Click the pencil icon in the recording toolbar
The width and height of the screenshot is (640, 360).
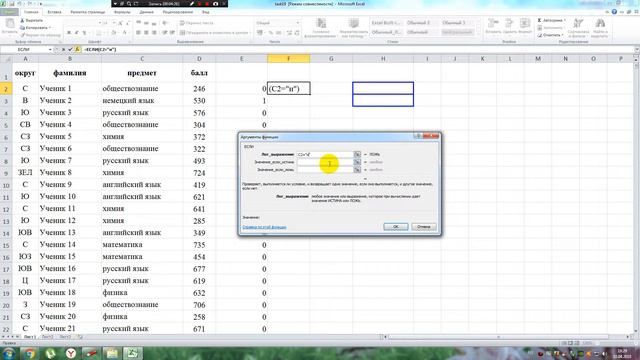tap(192, 4)
